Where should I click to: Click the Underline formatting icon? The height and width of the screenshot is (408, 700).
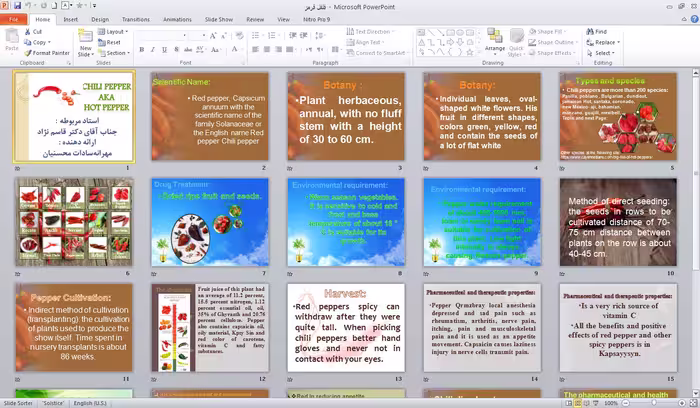pyautogui.click(x=164, y=50)
